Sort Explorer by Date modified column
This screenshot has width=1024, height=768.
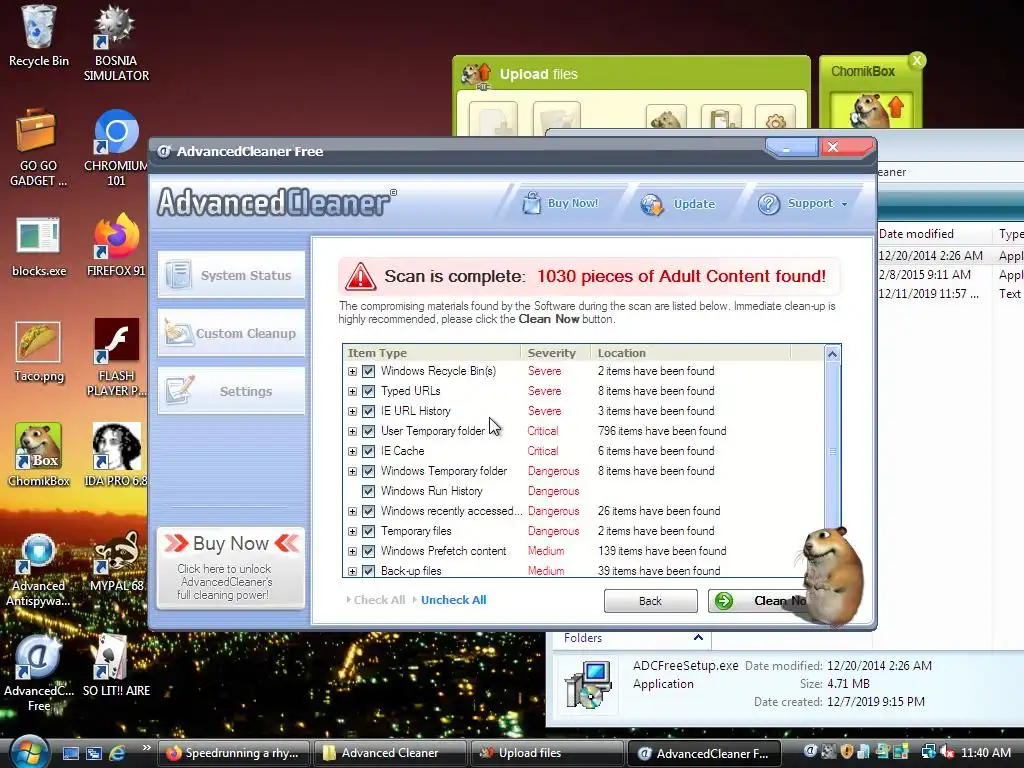(x=934, y=234)
